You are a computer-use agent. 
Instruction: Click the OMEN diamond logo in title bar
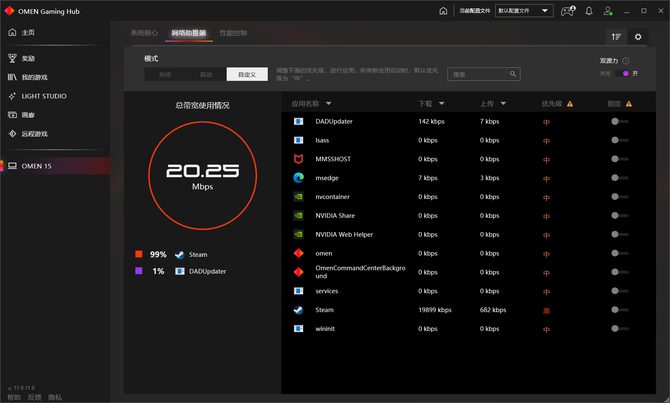(x=9, y=11)
